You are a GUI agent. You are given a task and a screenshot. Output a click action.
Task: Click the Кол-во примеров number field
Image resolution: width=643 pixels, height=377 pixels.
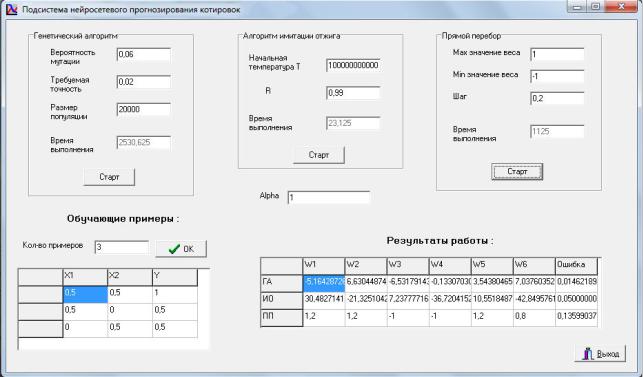[x=122, y=247]
